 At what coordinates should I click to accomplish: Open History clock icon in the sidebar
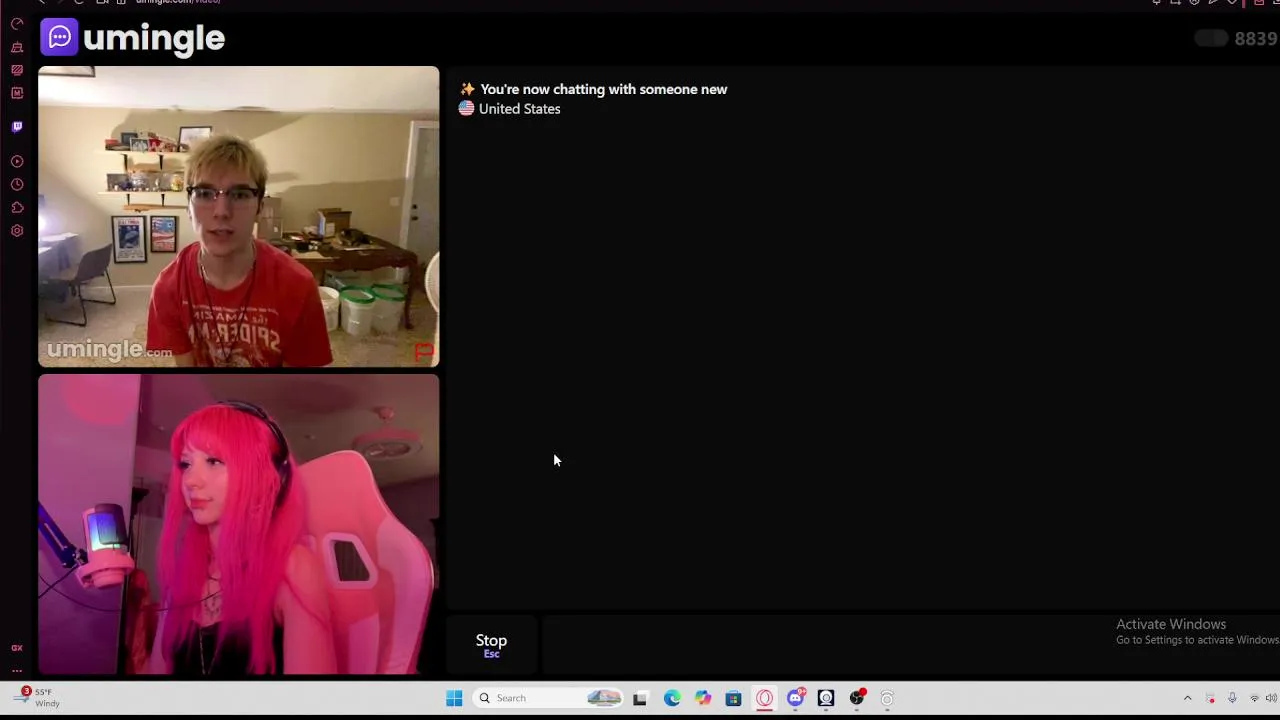pyautogui.click(x=17, y=185)
